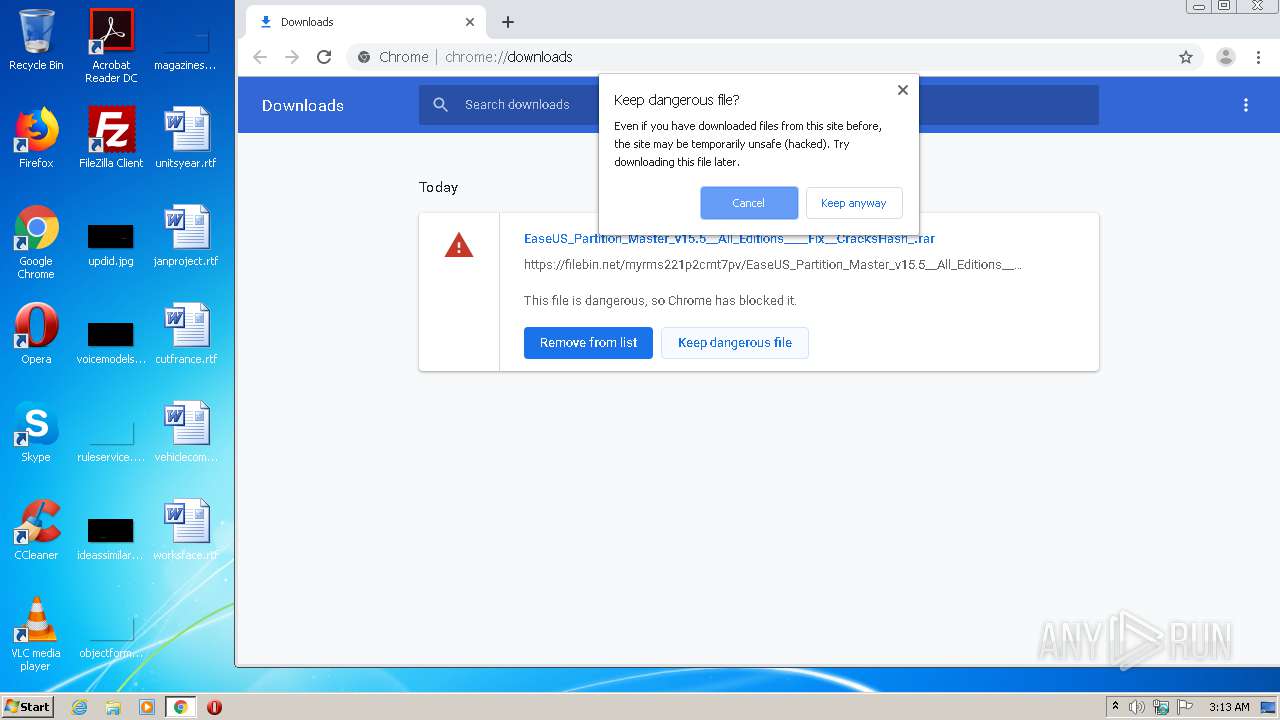Image resolution: width=1280 pixels, height=720 pixels.
Task: Select the janproject.rtf document icon
Action: coord(186,236)
